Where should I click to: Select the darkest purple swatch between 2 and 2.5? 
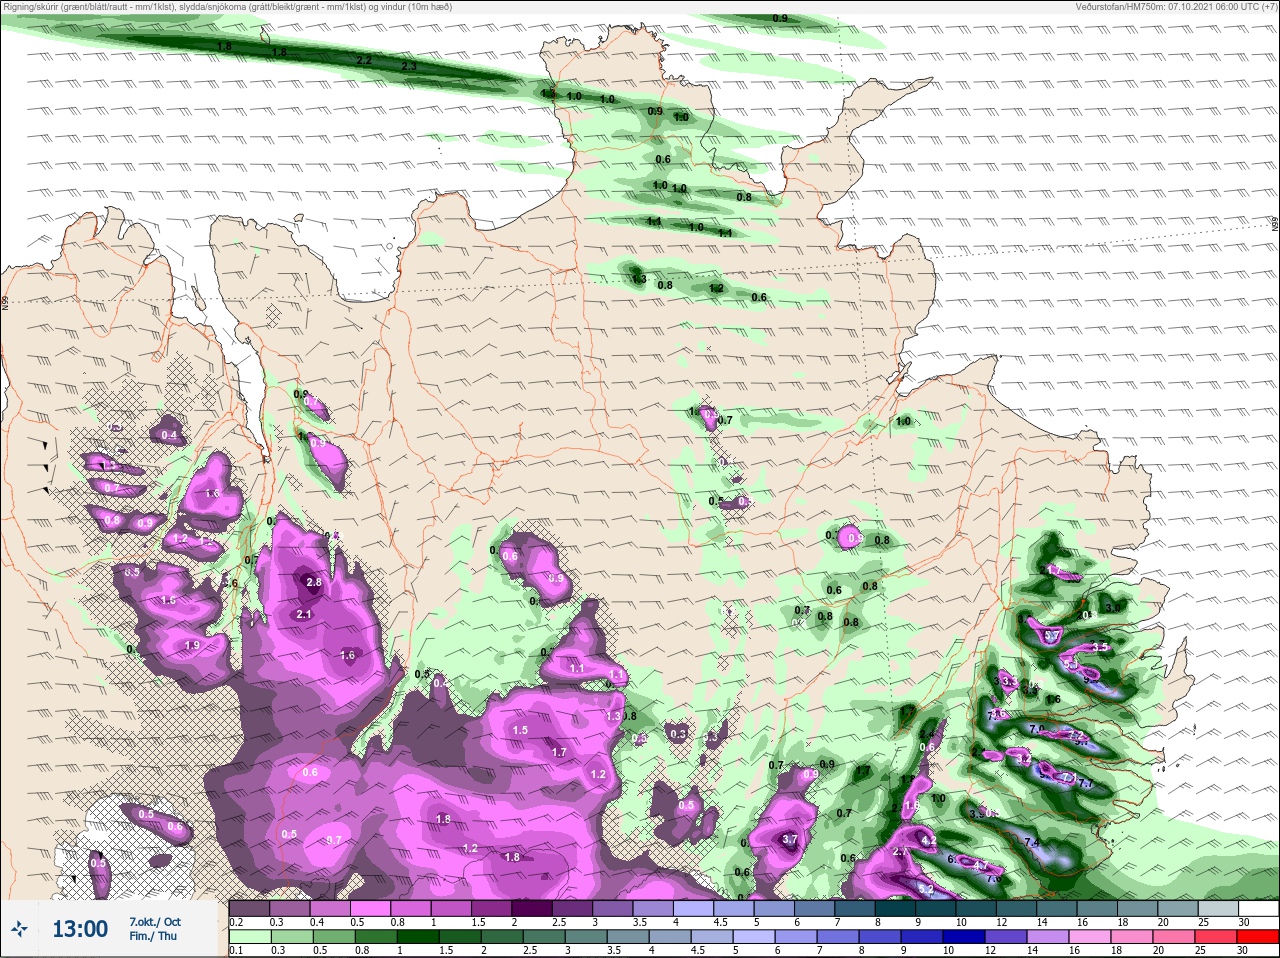pyautogui.click(x=533, y=909)
